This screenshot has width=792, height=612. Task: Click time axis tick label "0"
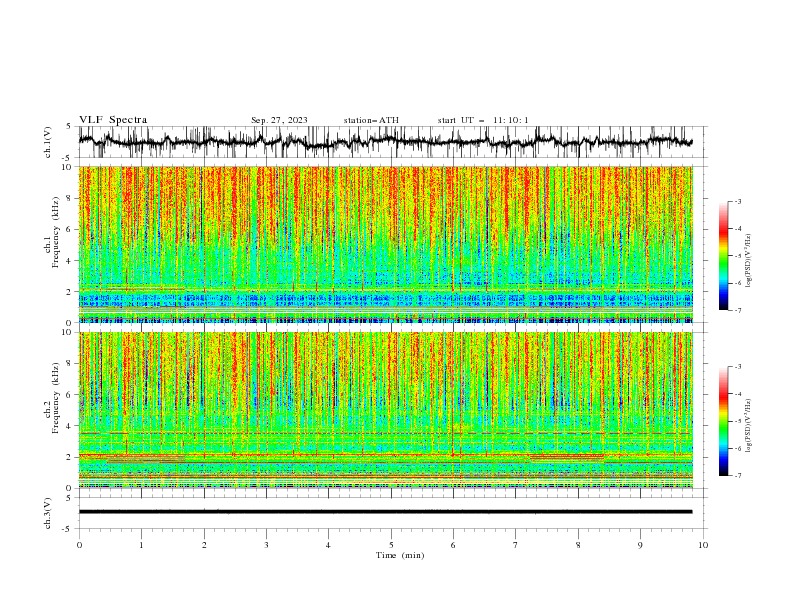point(79,545)
